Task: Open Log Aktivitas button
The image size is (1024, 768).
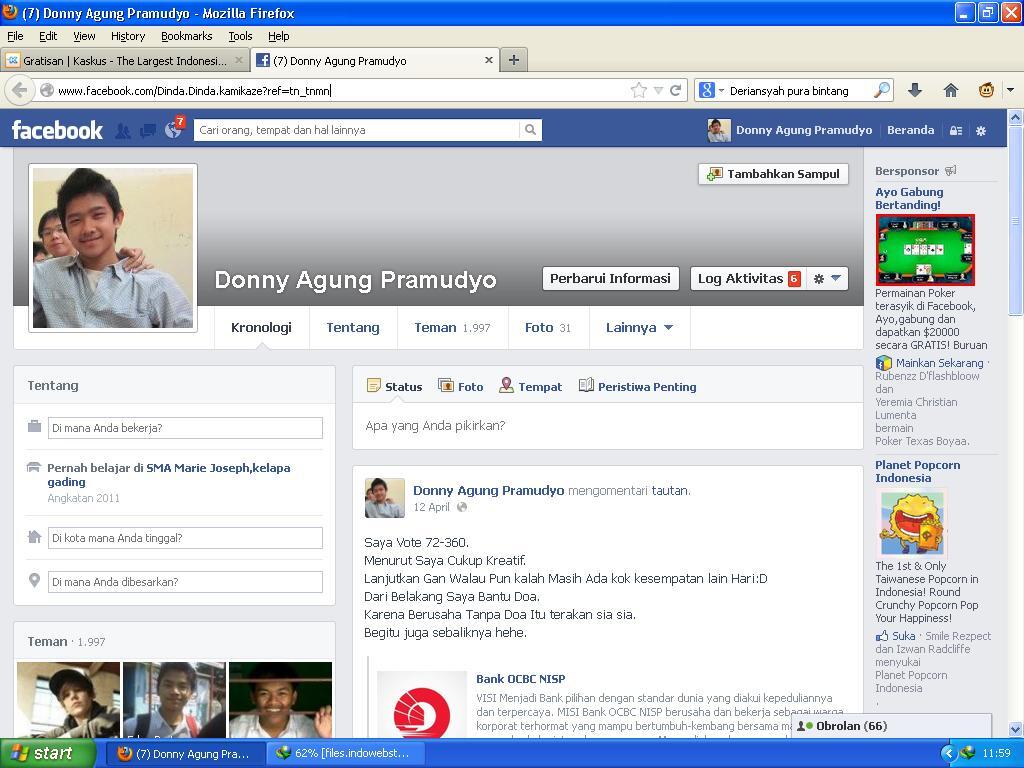Action: (x=748, y=278)
